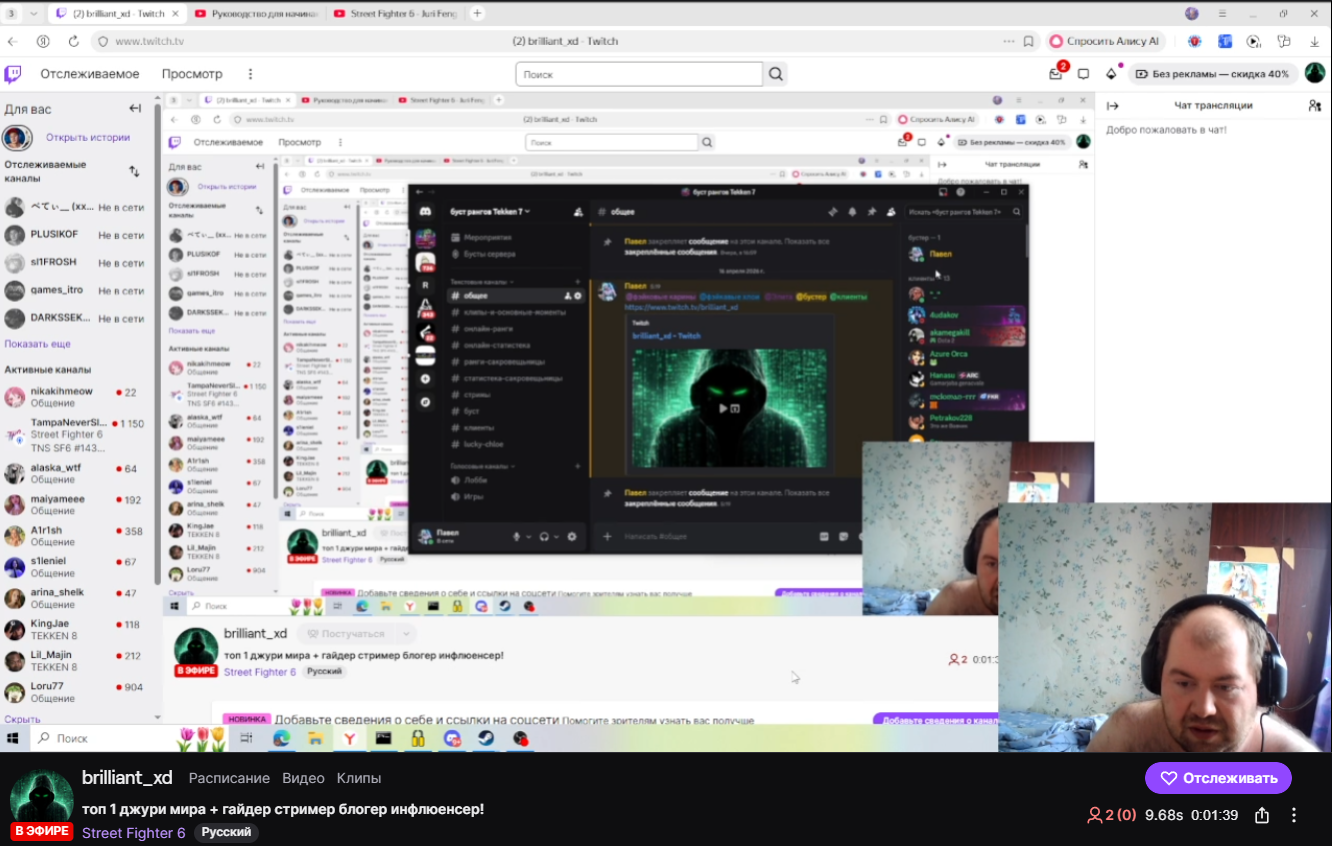The height and width of the screenshot is (846, 1332).
Task: Open the Отслеживаемое navigation item
Action: coord(90,74)
